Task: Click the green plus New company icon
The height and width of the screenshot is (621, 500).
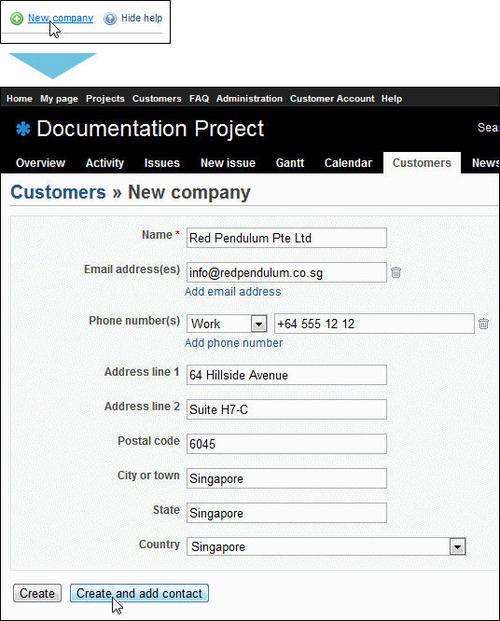Action: pyautogui.click(x=17, y=18)
